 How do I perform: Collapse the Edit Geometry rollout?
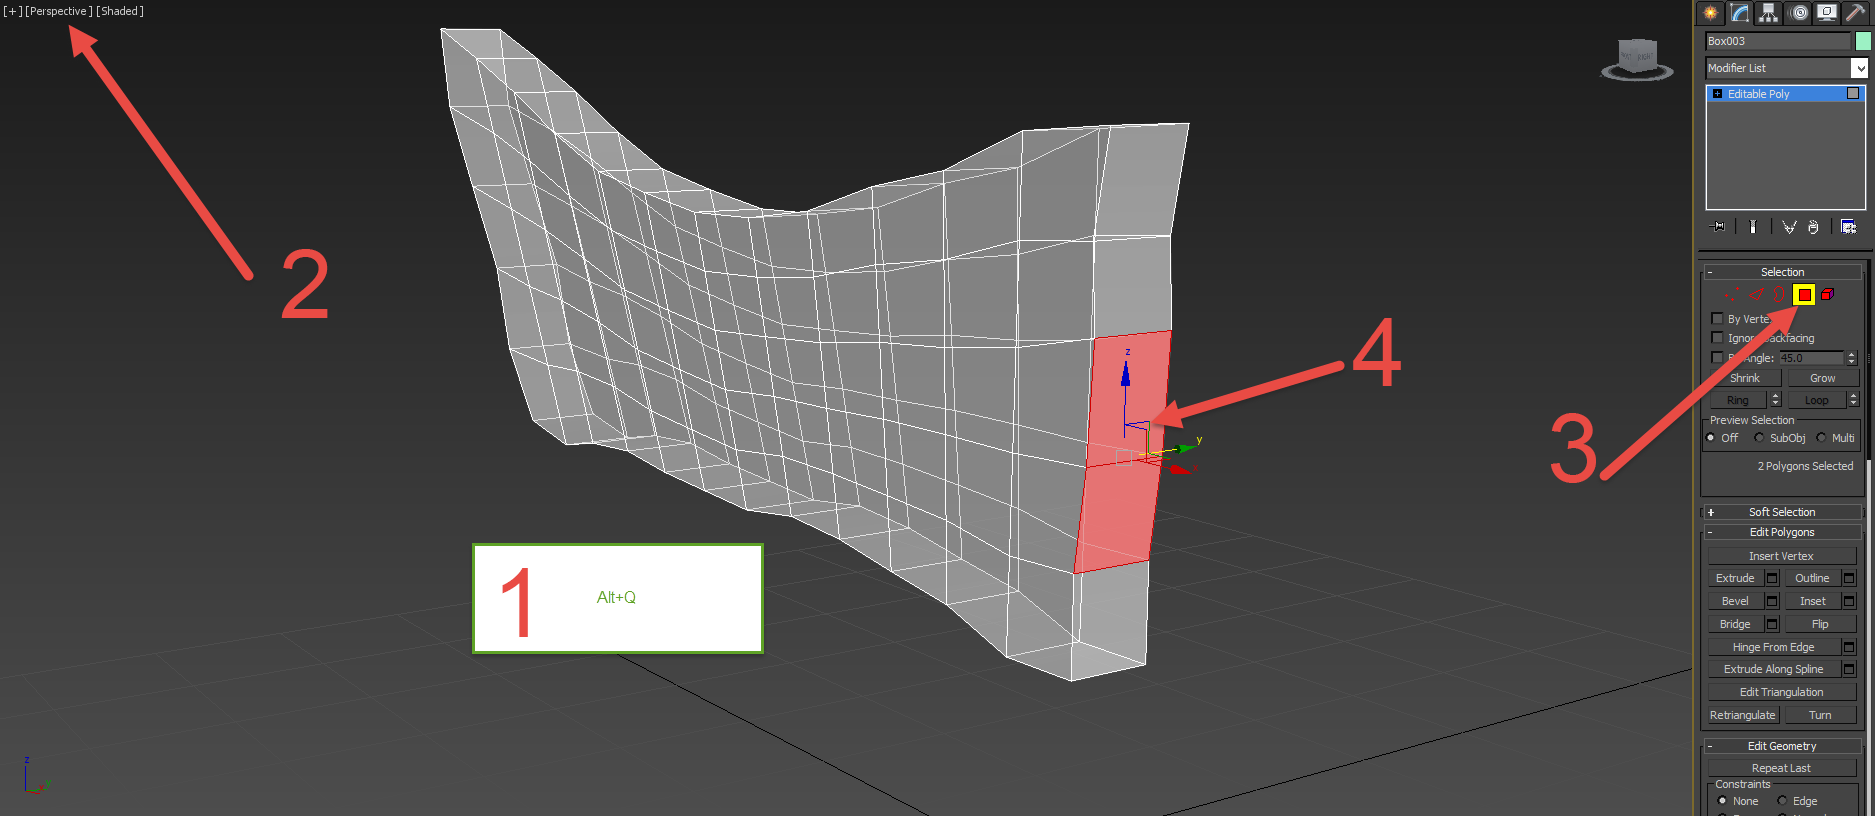[x=1782, y=746]
